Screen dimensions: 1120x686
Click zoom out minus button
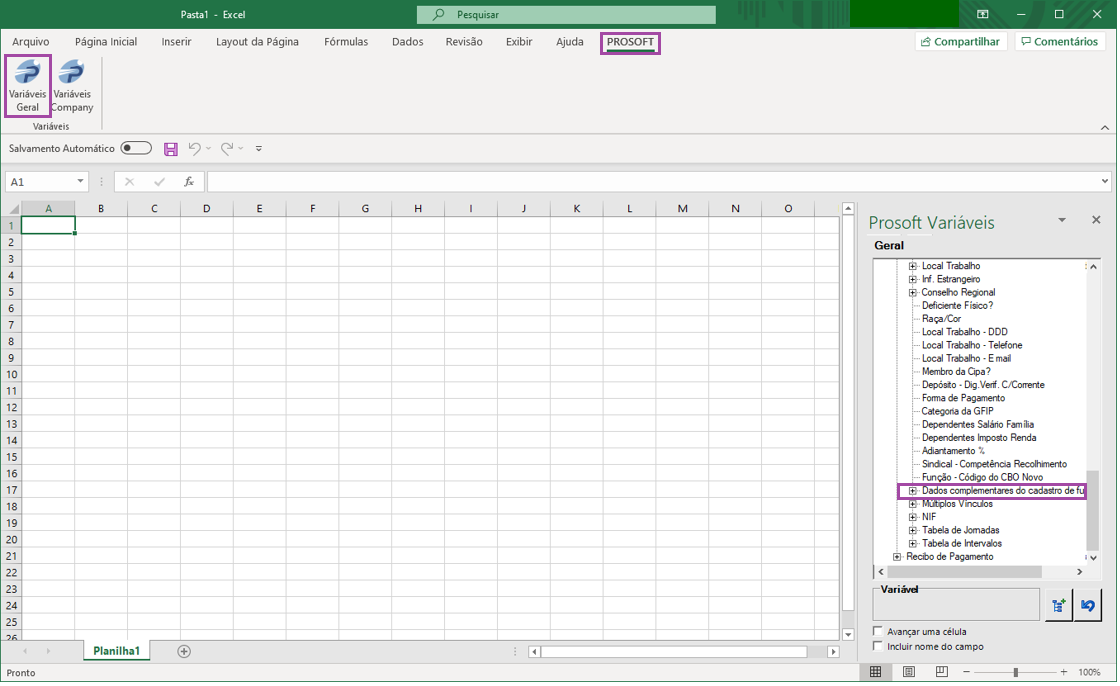[966, 672]
